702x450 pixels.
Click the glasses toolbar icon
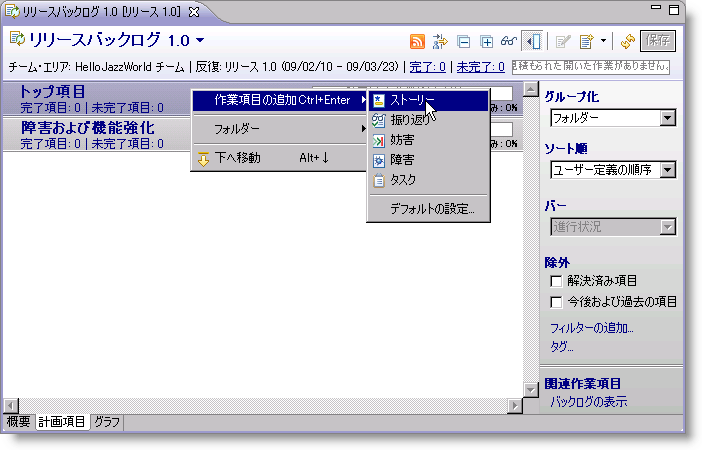click(509, 41)
